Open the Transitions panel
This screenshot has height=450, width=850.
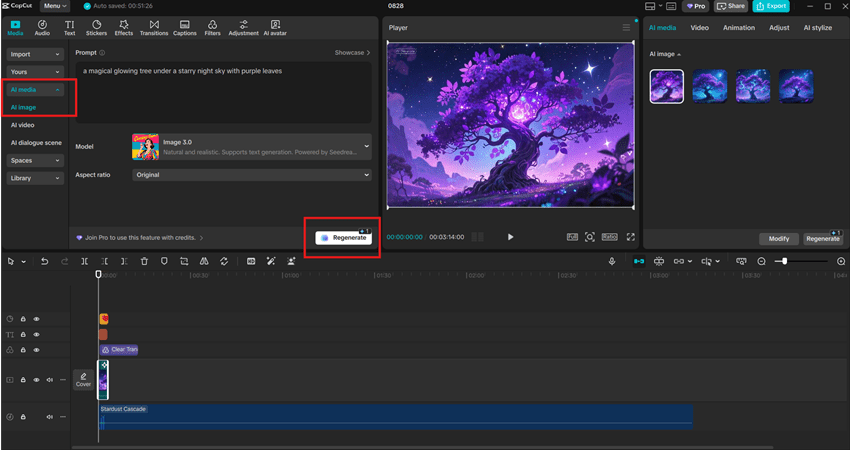click(154, 27)
